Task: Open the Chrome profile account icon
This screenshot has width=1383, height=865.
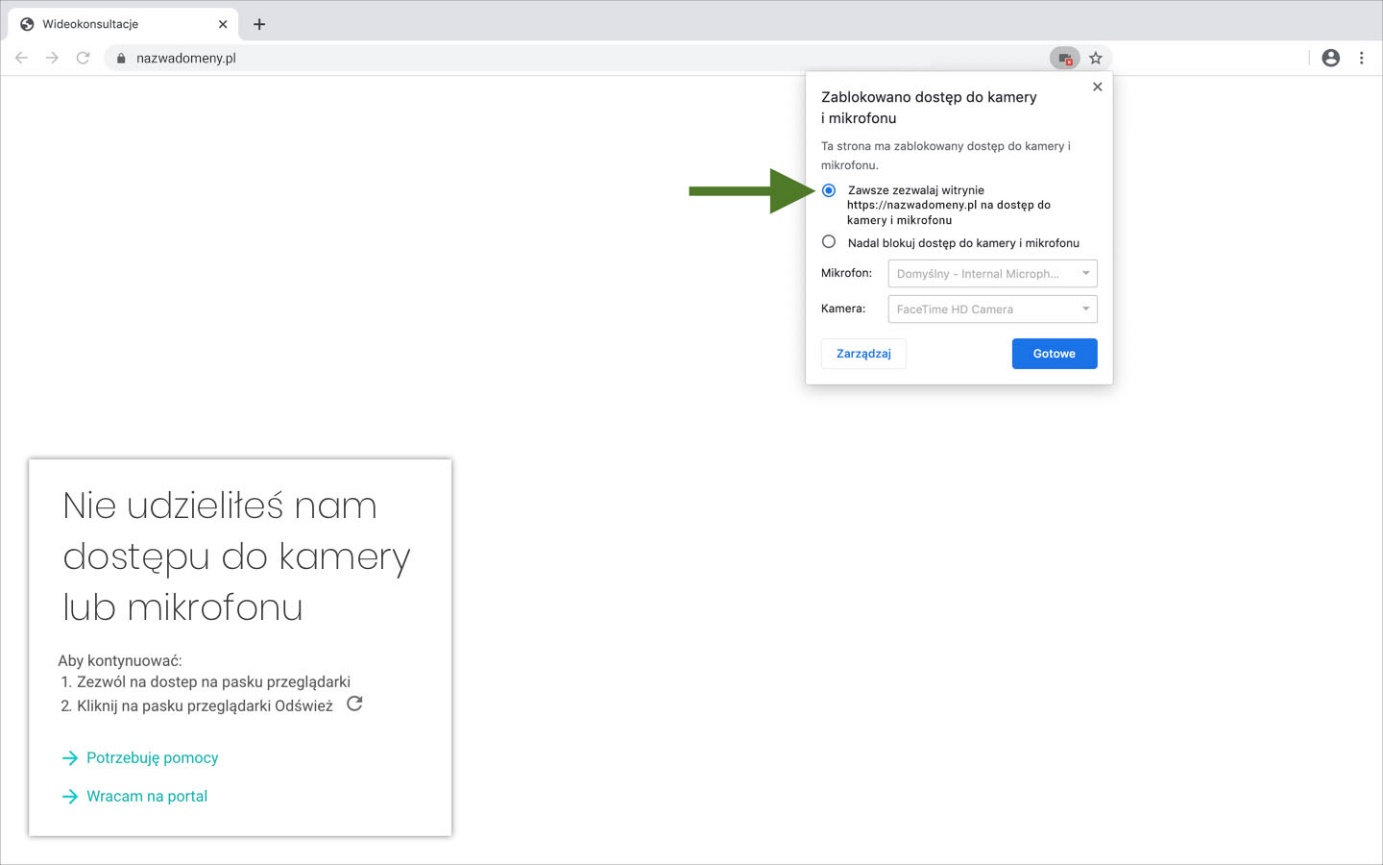Action: click(1331, 58)
